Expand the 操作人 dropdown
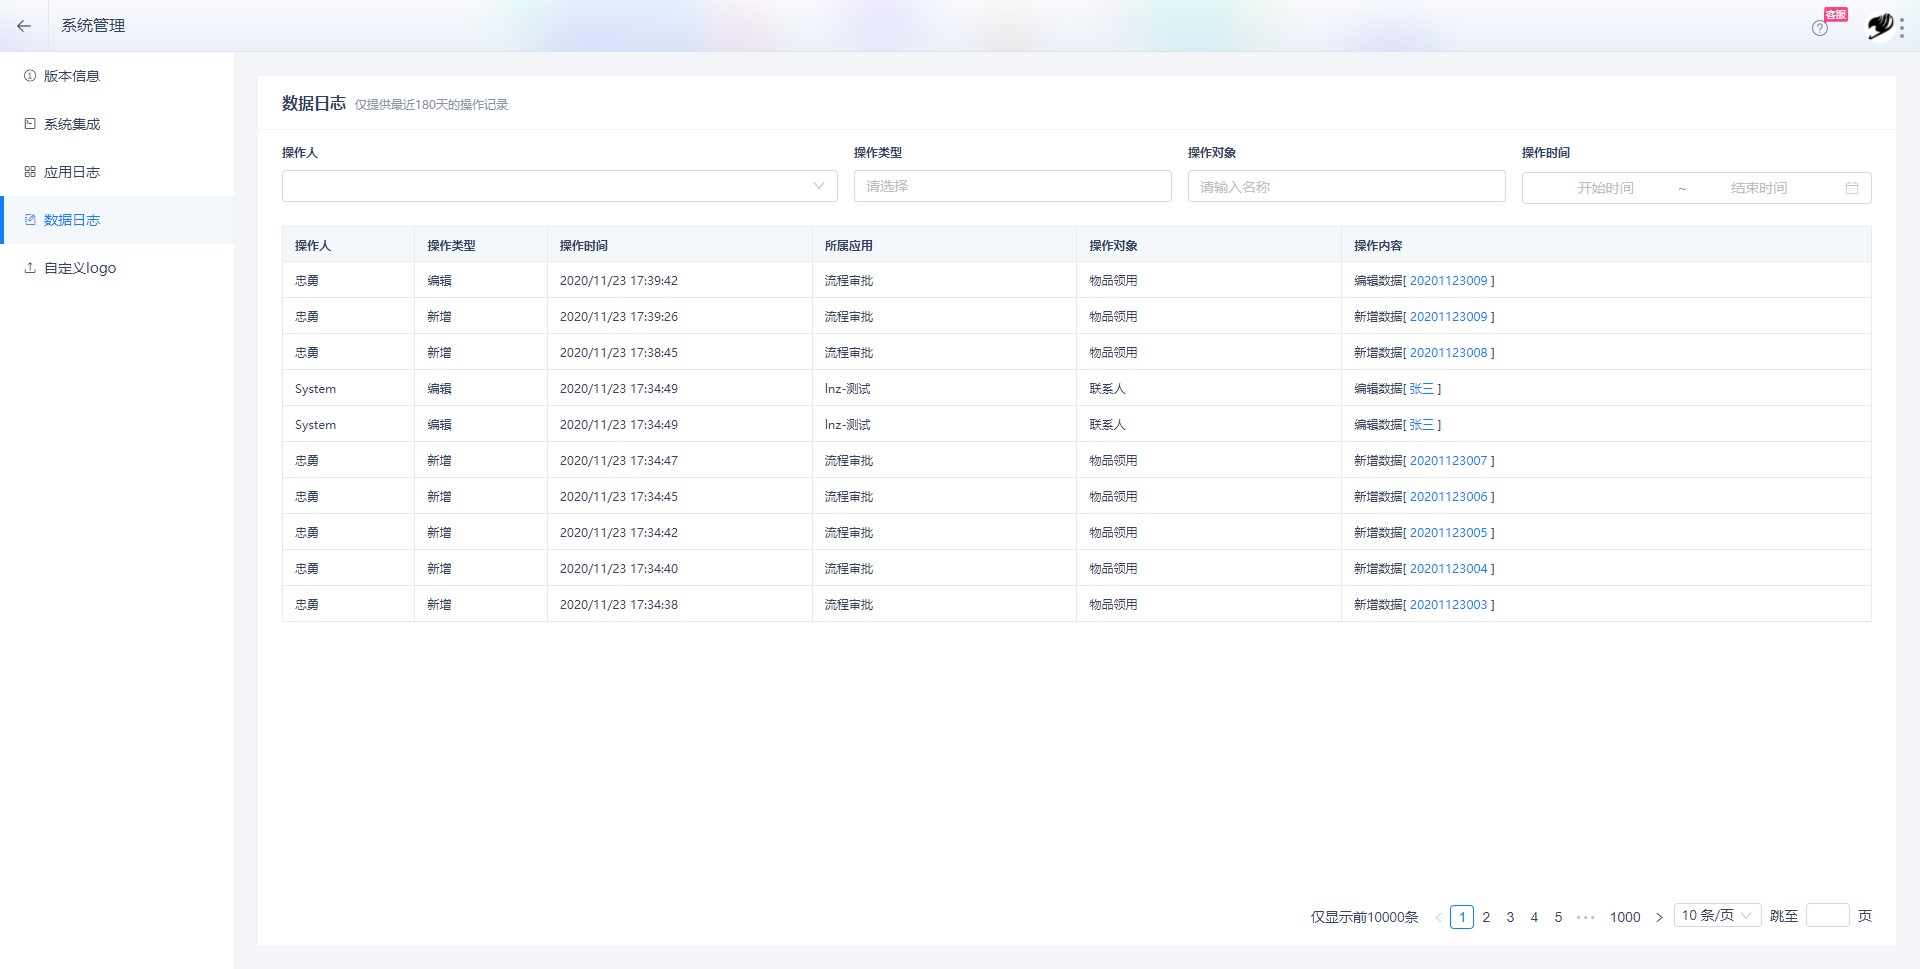 pos(560,186)
